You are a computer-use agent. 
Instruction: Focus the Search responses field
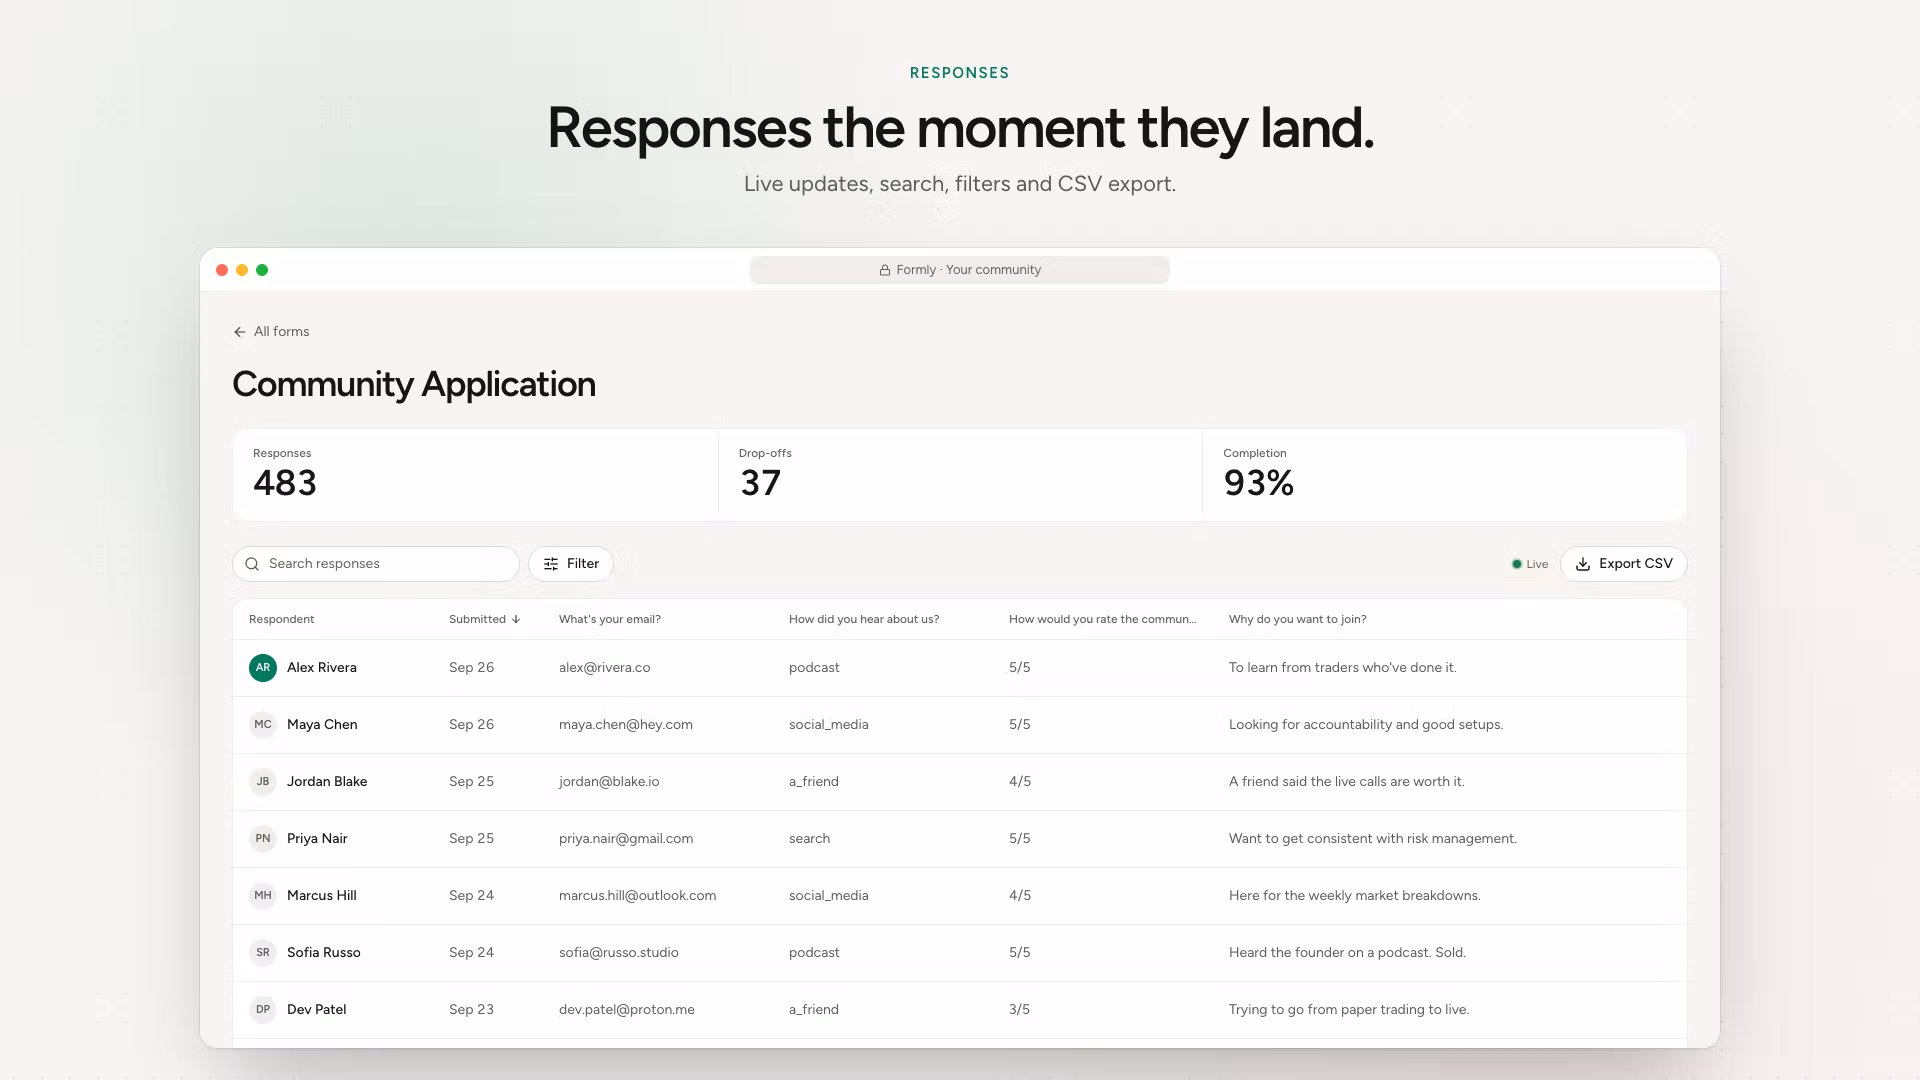pyautogui.click(x=376, y=564)
